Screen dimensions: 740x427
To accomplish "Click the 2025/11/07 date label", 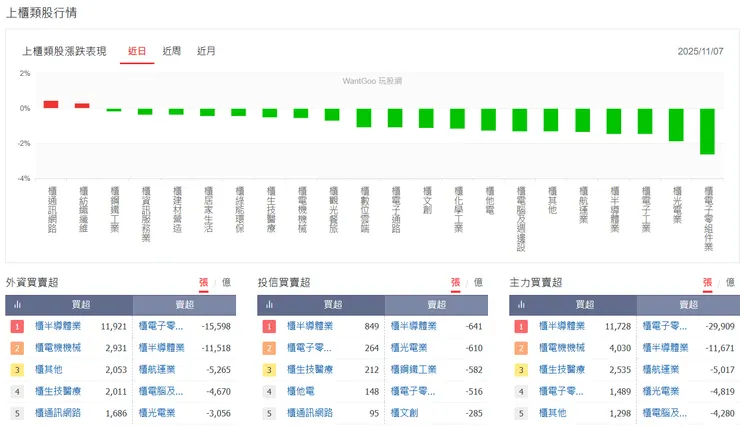I will [700, 51].
